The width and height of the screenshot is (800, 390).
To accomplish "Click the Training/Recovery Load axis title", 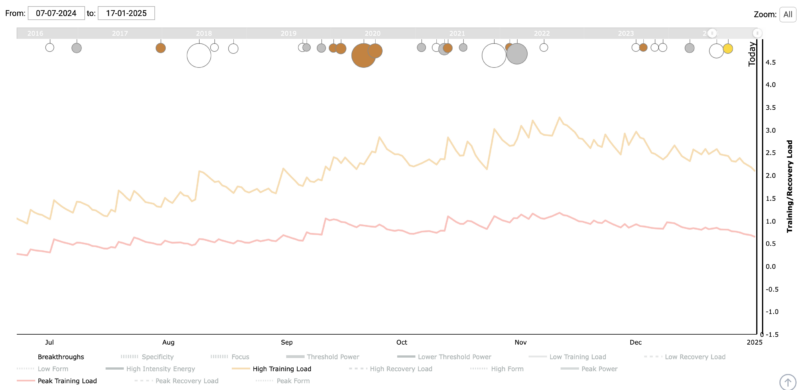I will click(790, 186).
